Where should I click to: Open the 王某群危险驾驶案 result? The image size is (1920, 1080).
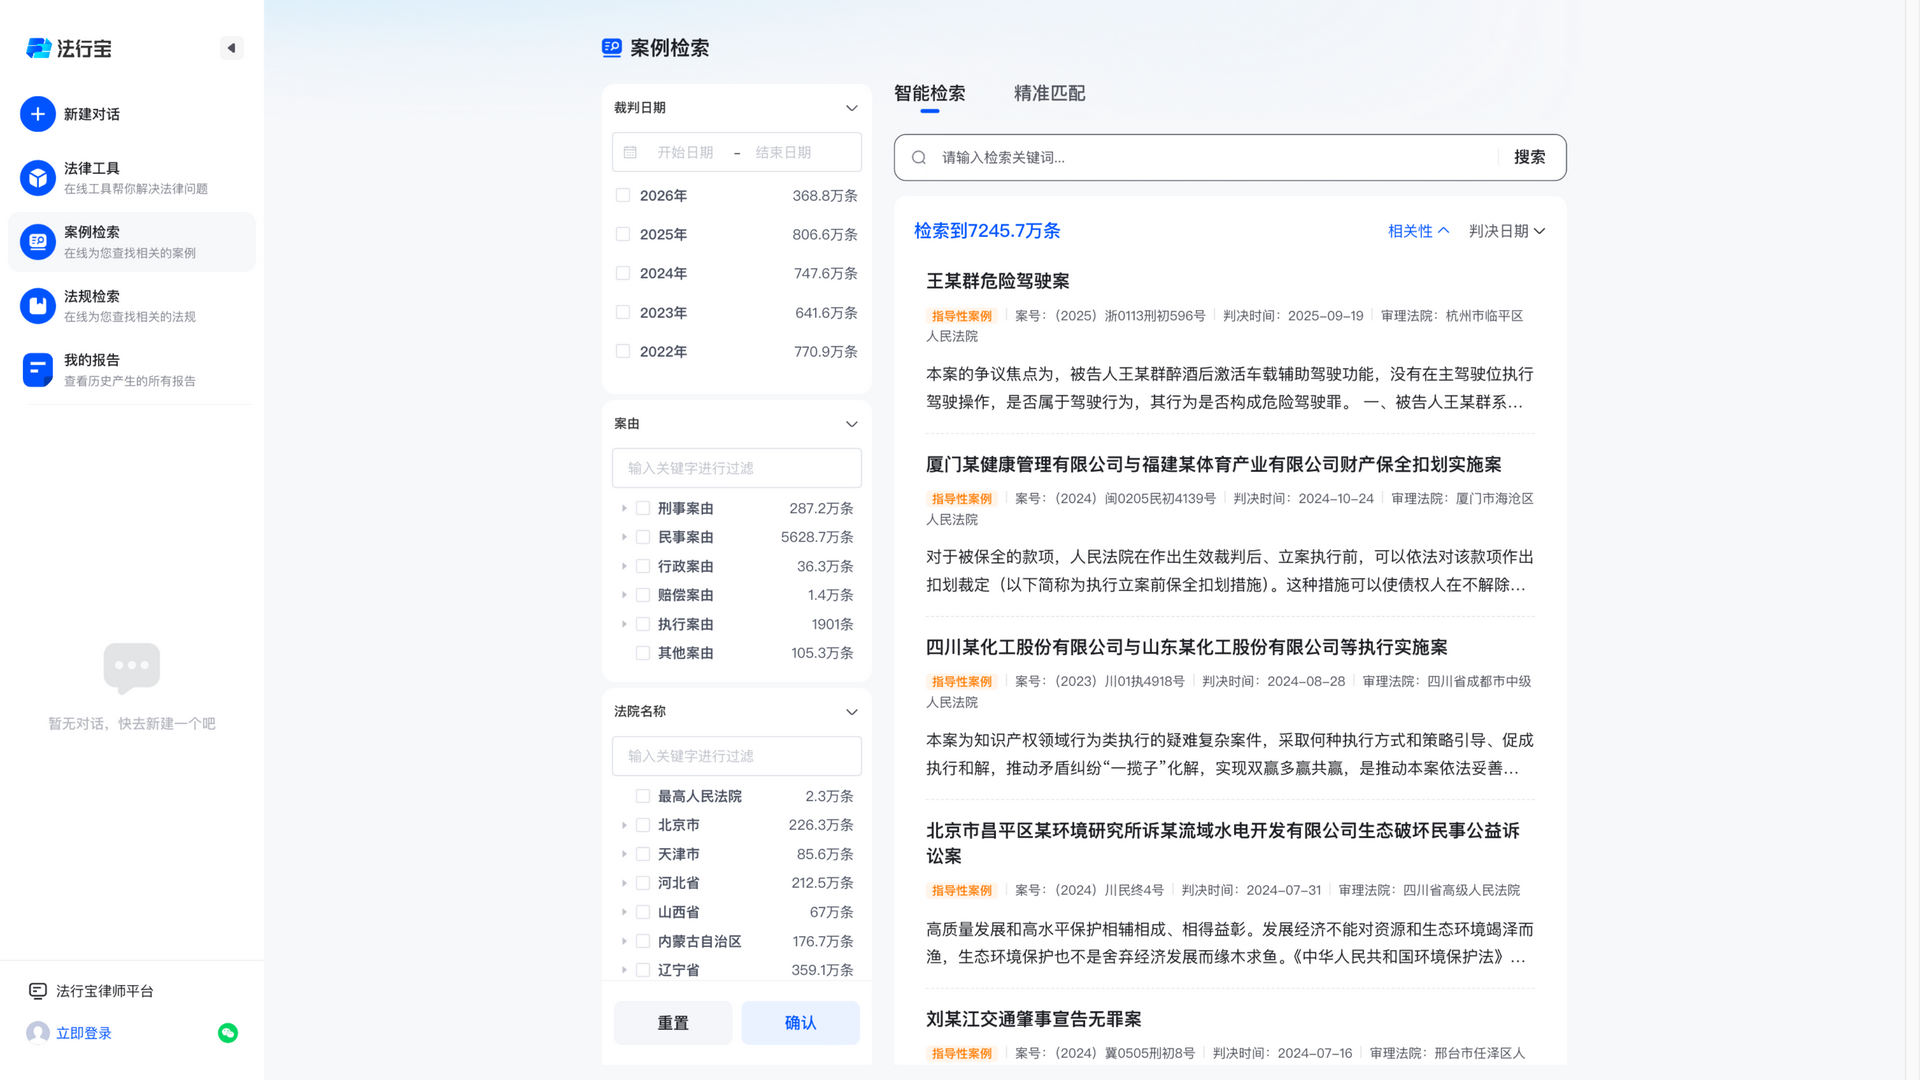click(x=997, y=281)
